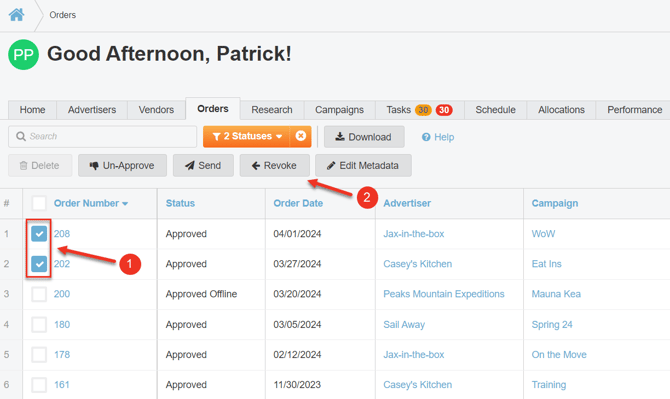Click the order date 04/01/2024
The width and height of the screenshot is (670, 399).
click(297, 234)
